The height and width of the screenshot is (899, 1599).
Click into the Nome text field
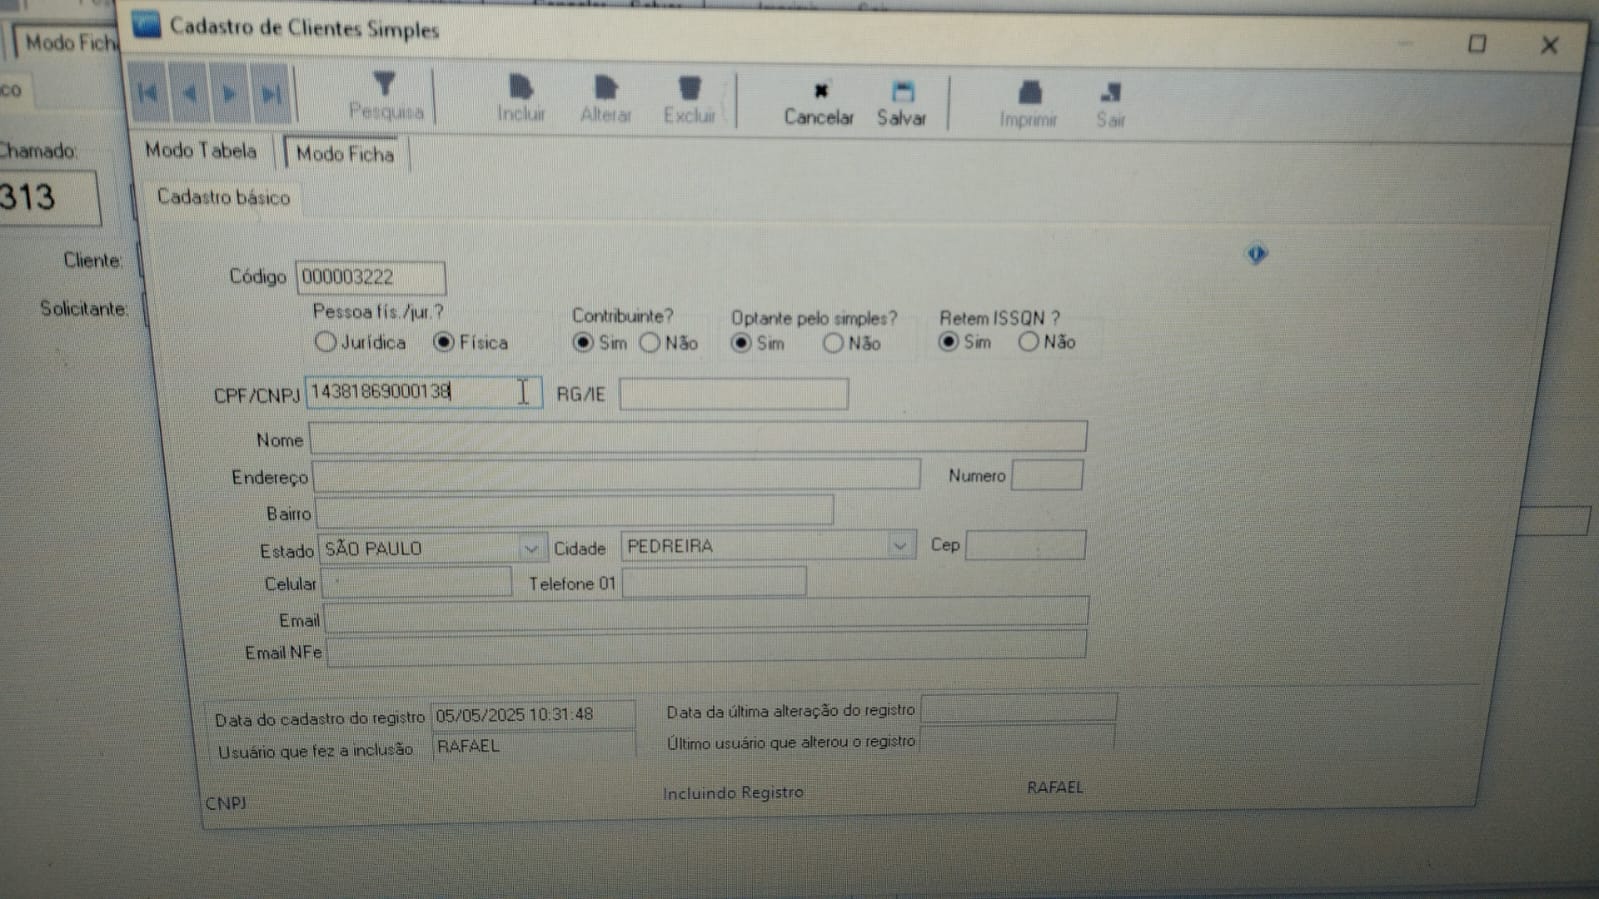coord(697,438)
